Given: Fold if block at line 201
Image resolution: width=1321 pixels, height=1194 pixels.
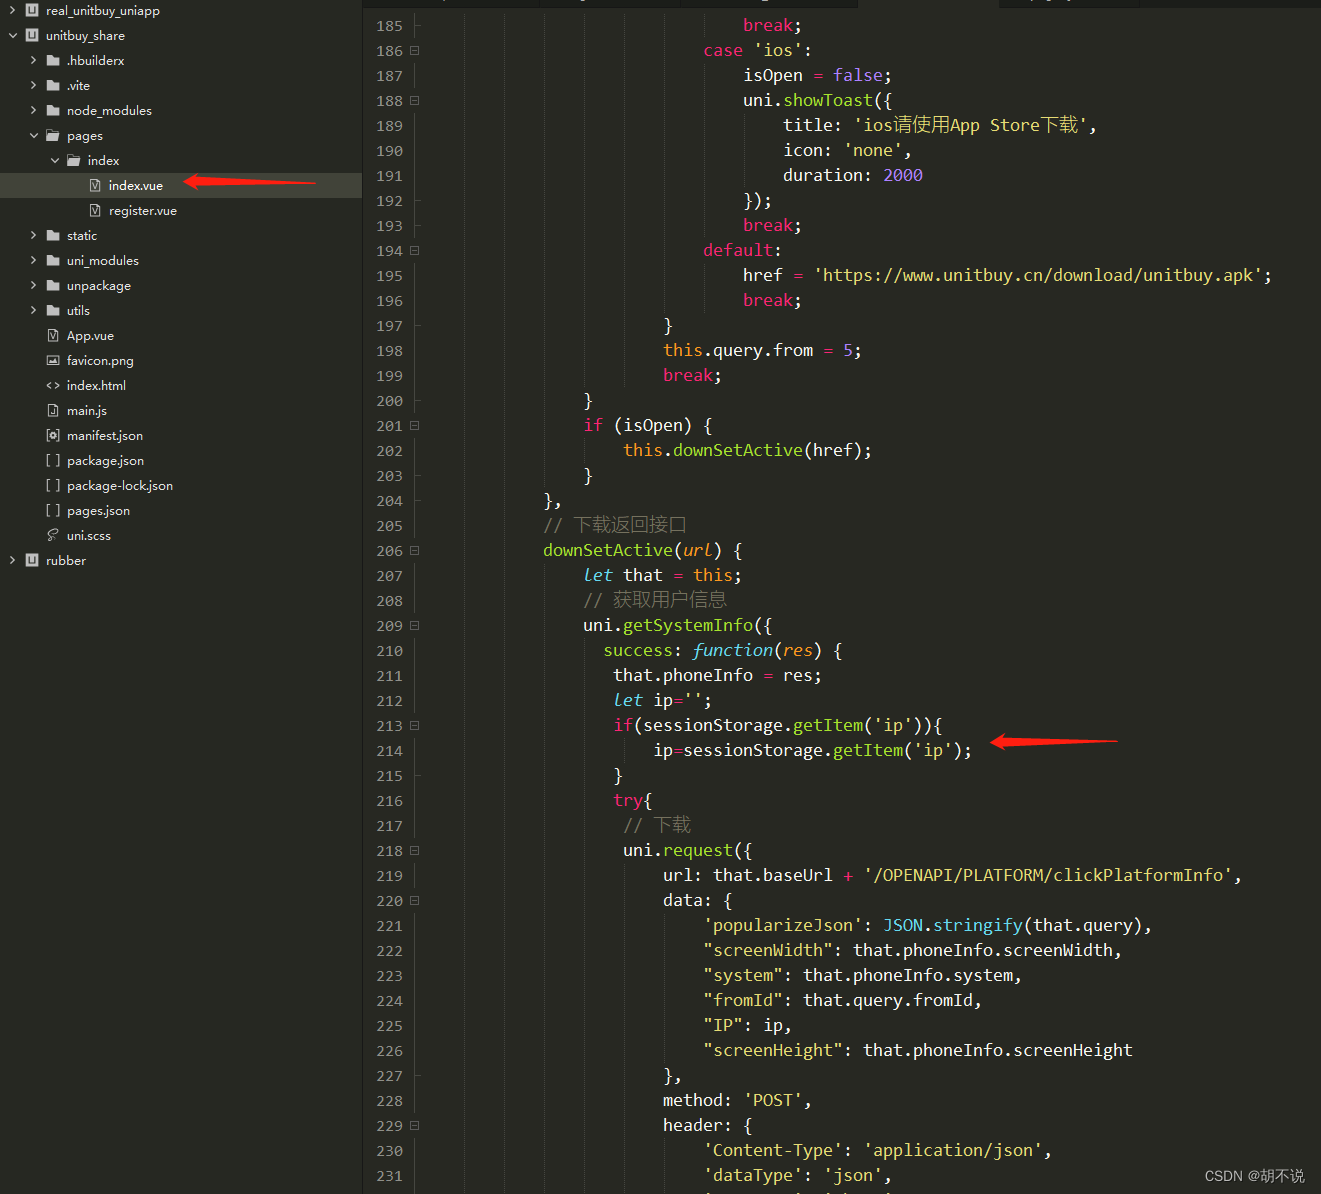Looking at the screenshot, I should coord(415,425).
